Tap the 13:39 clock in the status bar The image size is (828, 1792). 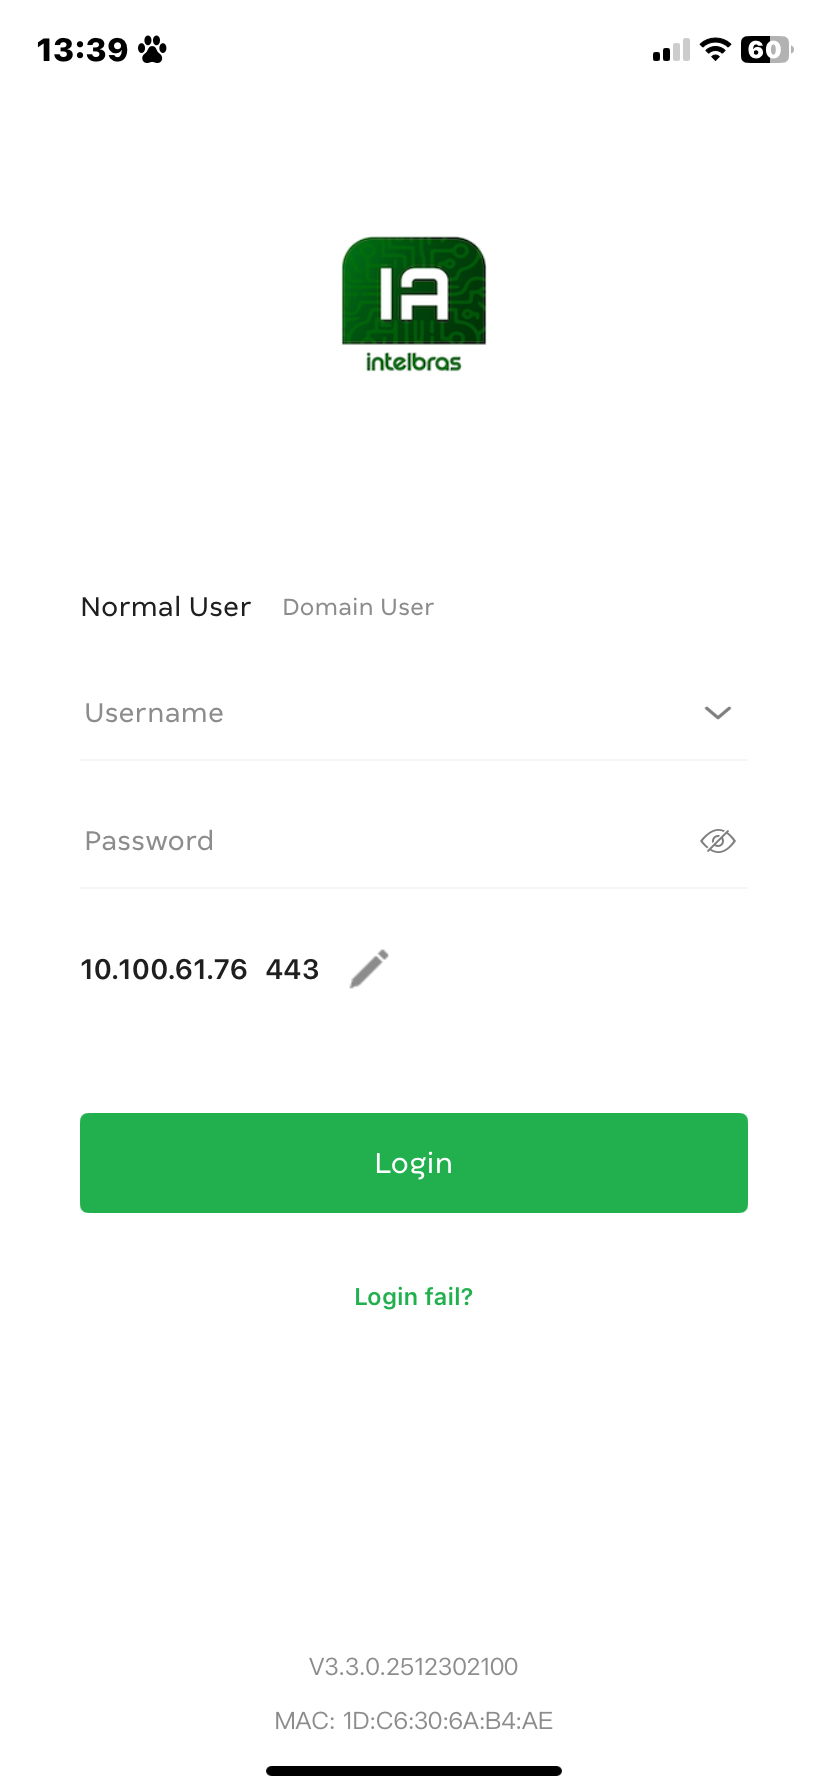(x=82, y=49)
